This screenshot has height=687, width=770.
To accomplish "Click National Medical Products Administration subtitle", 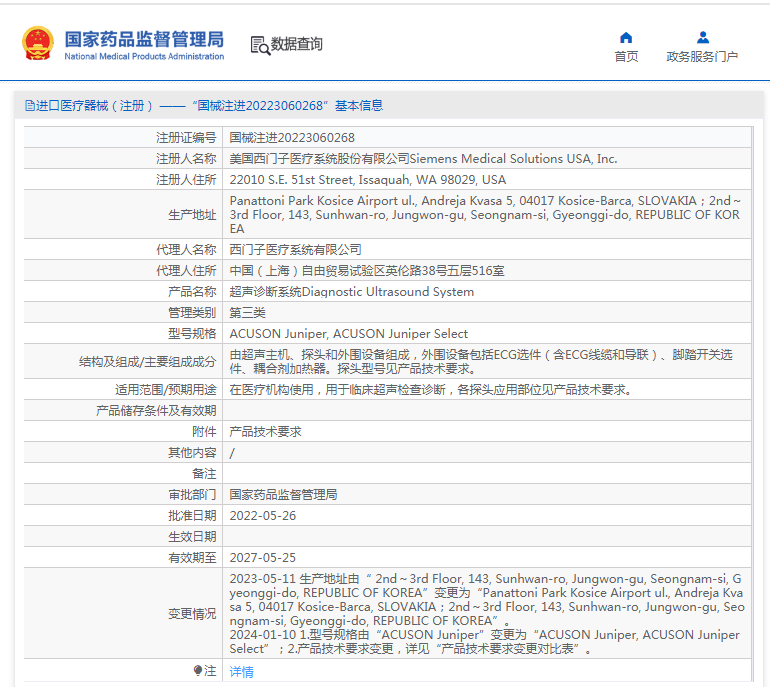I will coord(144,56).
